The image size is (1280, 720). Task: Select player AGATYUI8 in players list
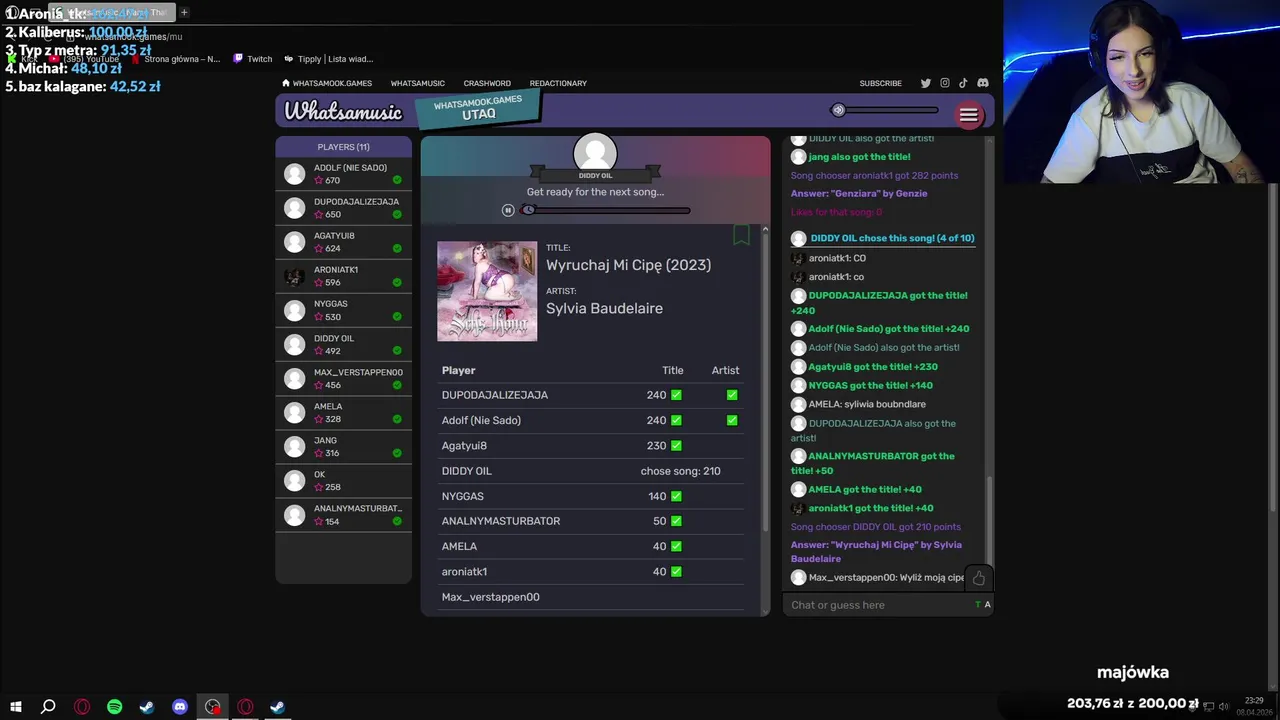(x=343, y=242)
